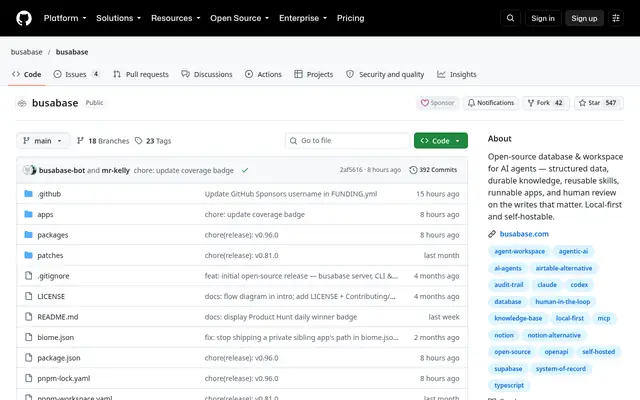This screenshot has height=400, width=640.
Task: Open the Security and quality tab
Action: click(385, 74)
